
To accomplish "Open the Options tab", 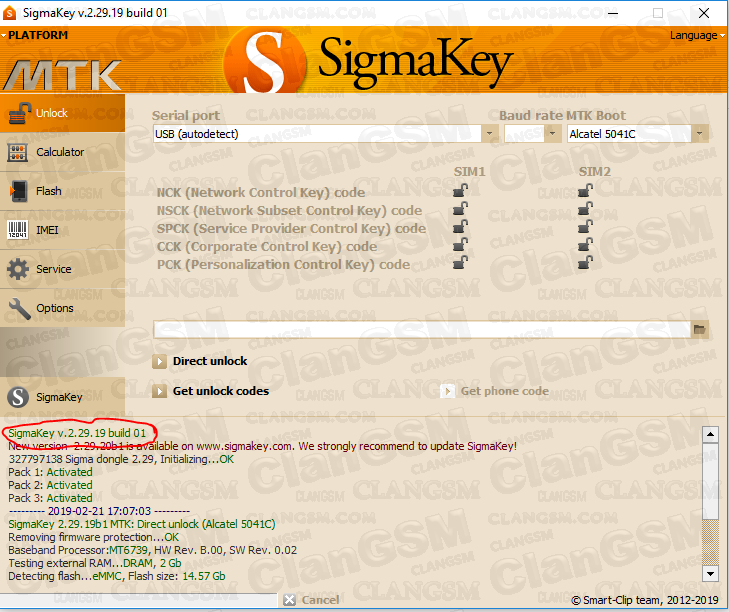I will click(x=62, y=308).
